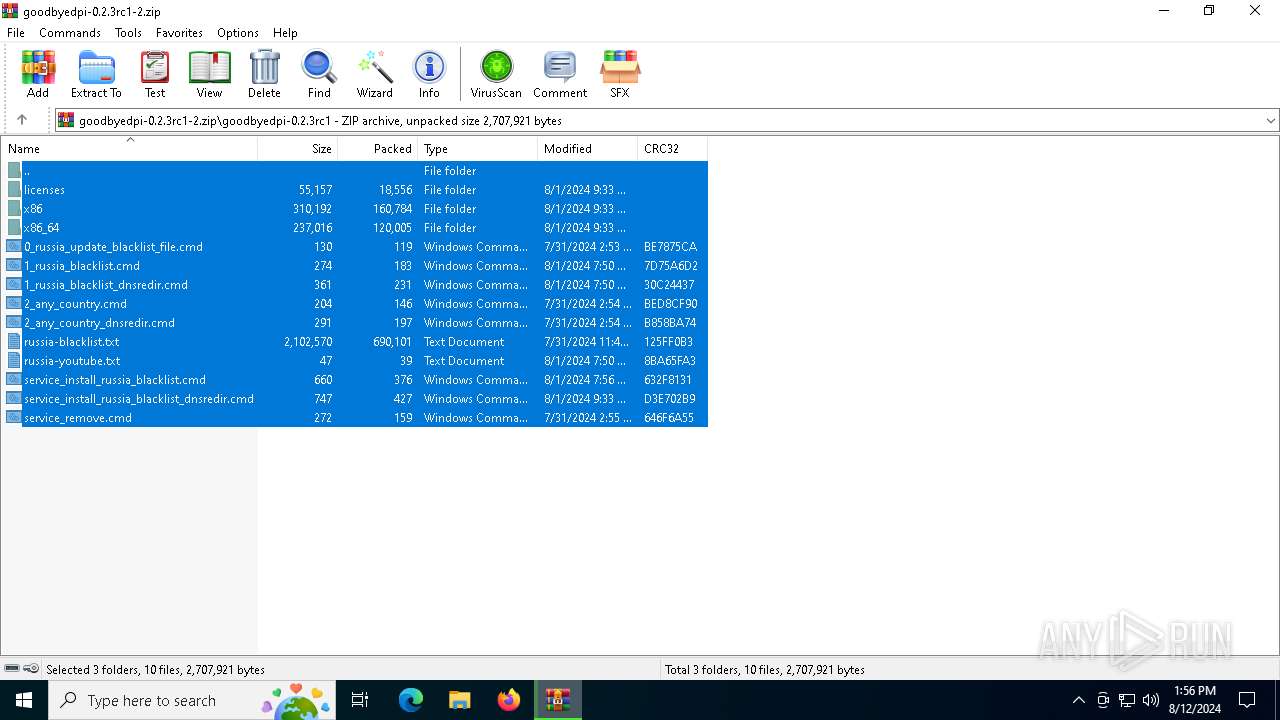Open the View file tool
This screenshot has height=720, width=1280.
(x=209, y=75)
